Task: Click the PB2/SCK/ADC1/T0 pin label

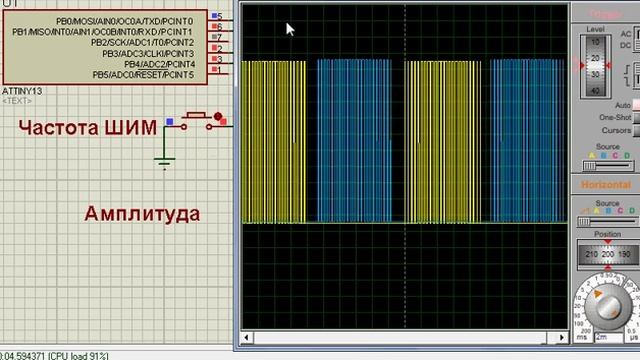Action: point(142,42)
